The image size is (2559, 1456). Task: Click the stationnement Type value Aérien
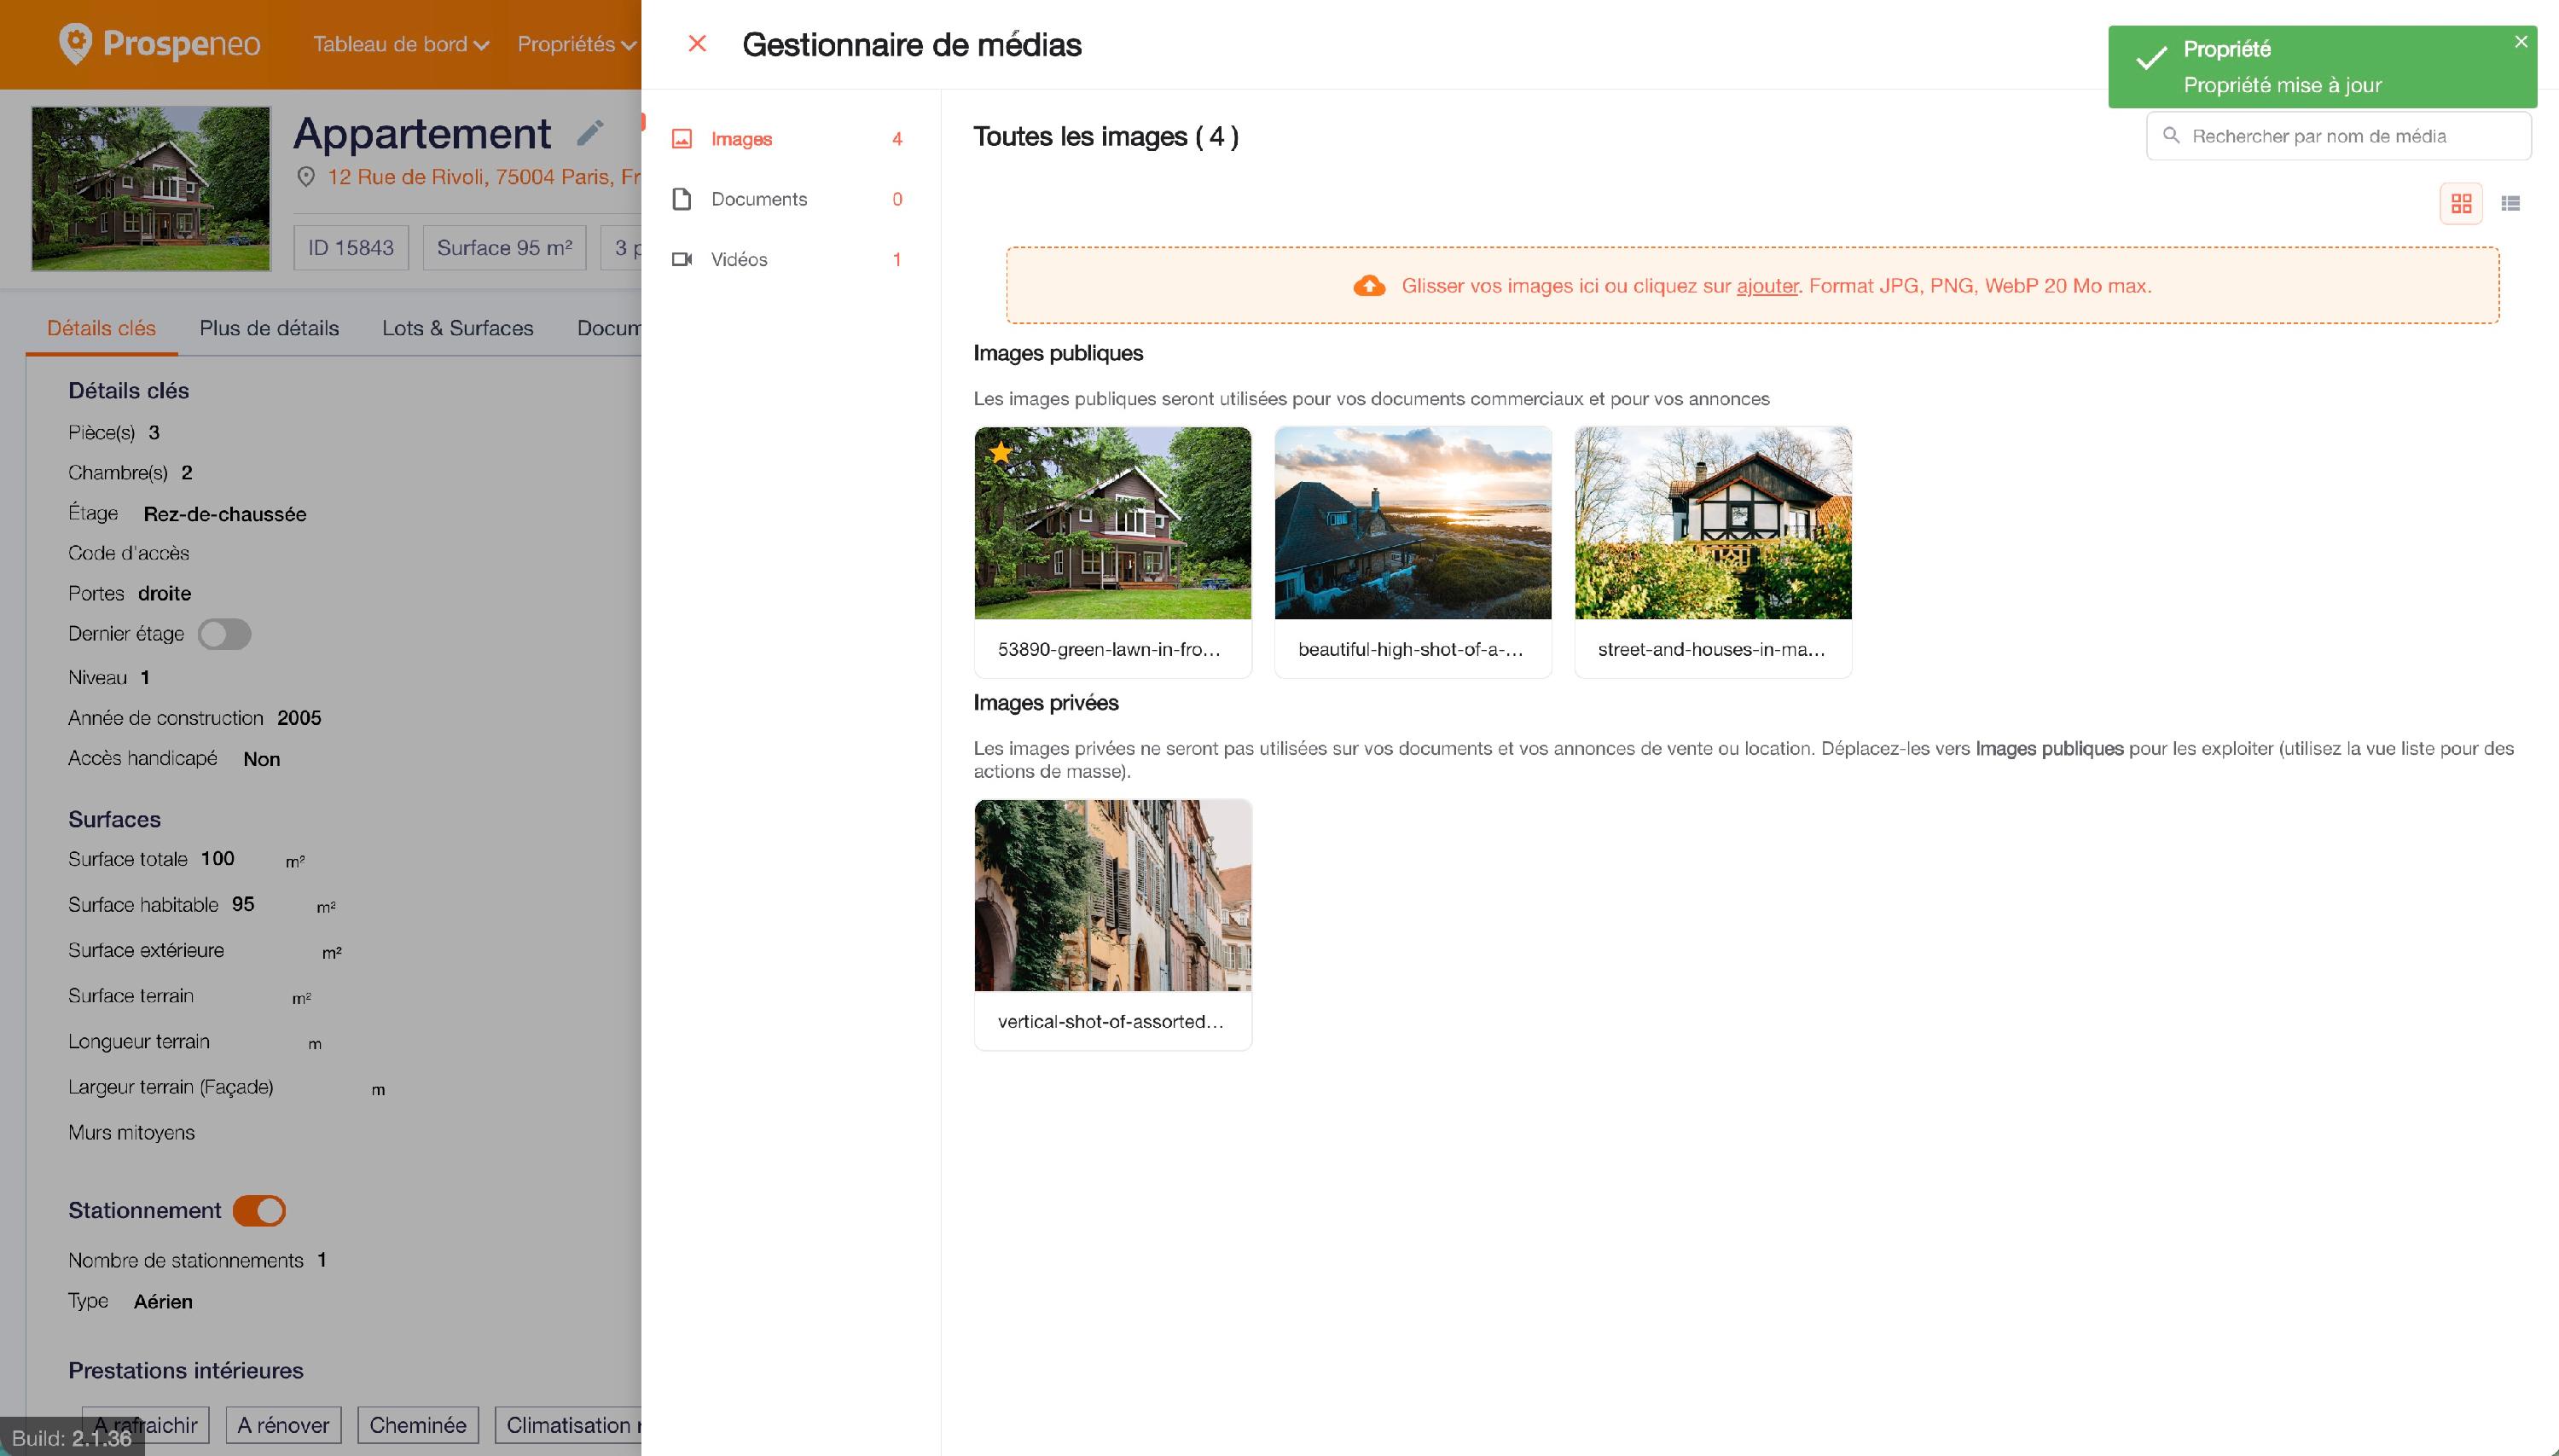pos(163,1301)
